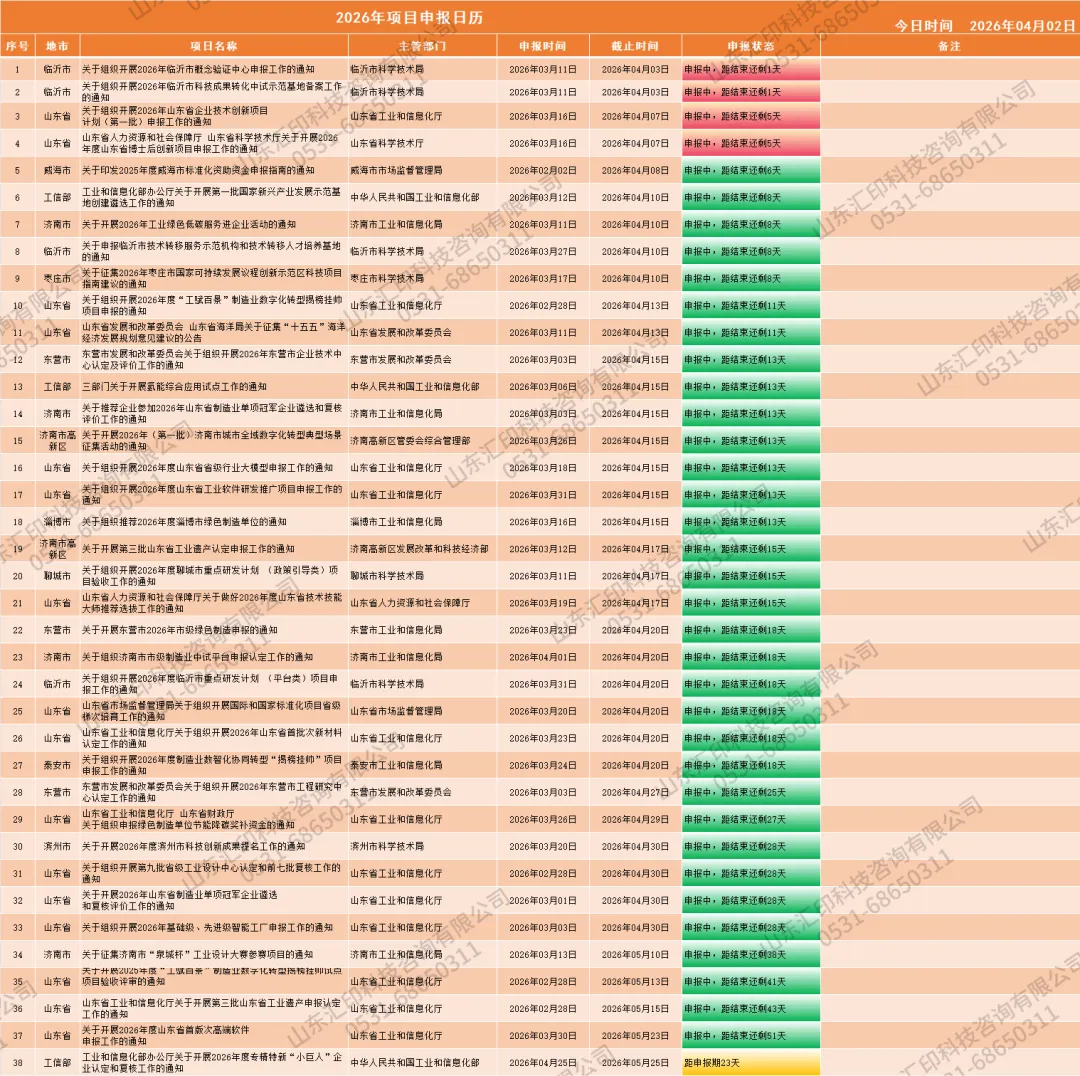Click the date "2026年04月02日" beside 今日时间
Image resolution: width=1080 pixels, height=1076 pixels.
[x=1022, y=25]
